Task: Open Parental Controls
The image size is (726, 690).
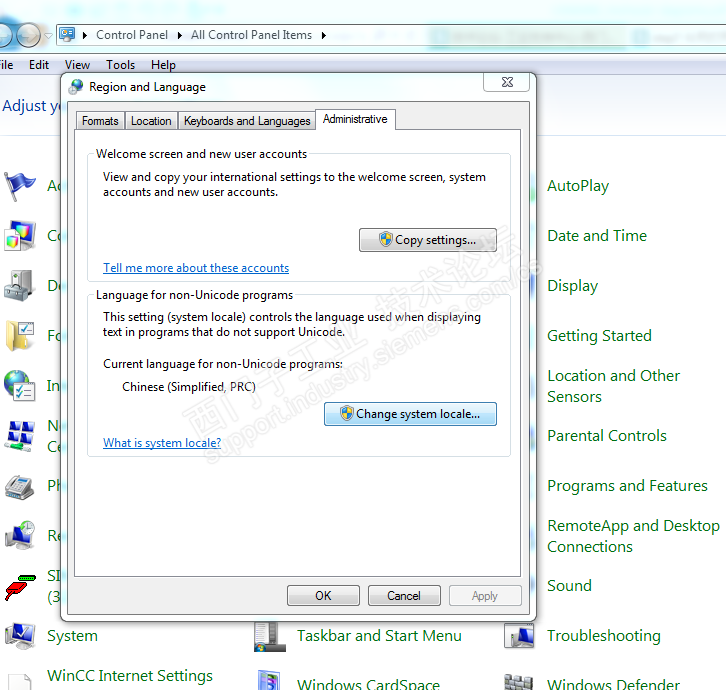Action: coord(607,436)
